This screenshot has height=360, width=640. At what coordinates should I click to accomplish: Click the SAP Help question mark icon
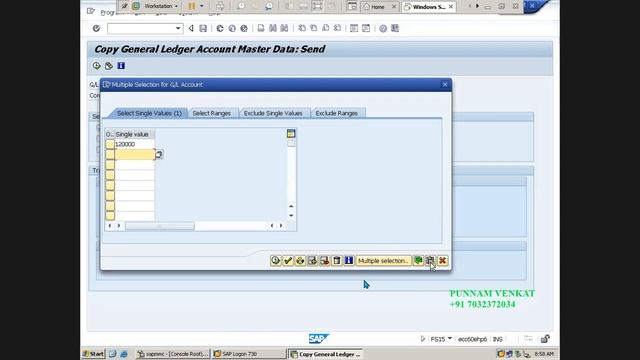pyautogui.click(x=383, y=28)
